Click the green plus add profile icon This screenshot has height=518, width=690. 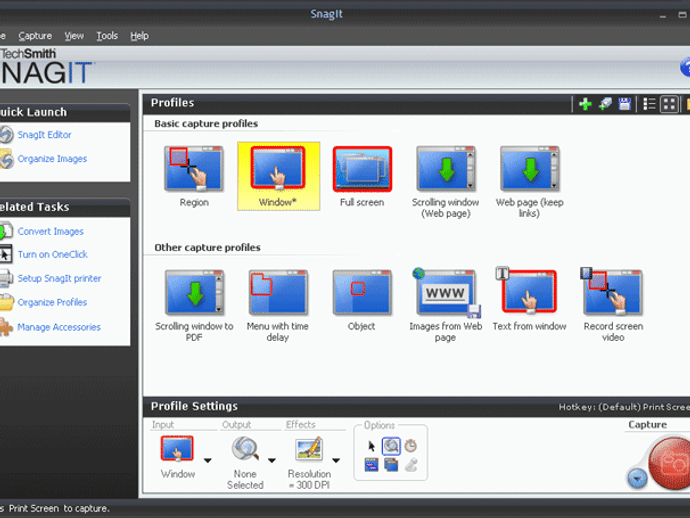(x=585, y=104)
